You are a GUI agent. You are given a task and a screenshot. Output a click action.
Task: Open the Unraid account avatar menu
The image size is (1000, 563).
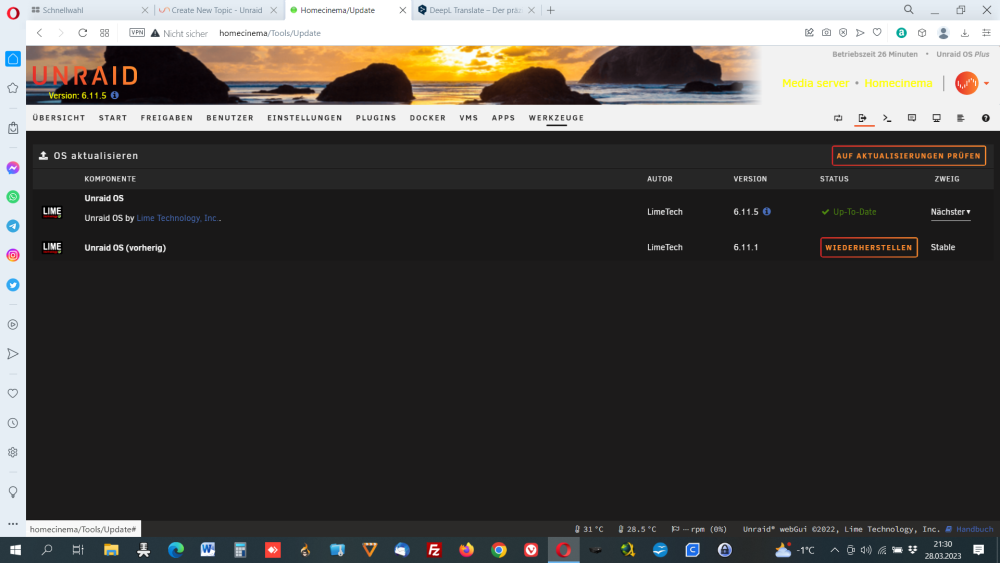[971, 83]
